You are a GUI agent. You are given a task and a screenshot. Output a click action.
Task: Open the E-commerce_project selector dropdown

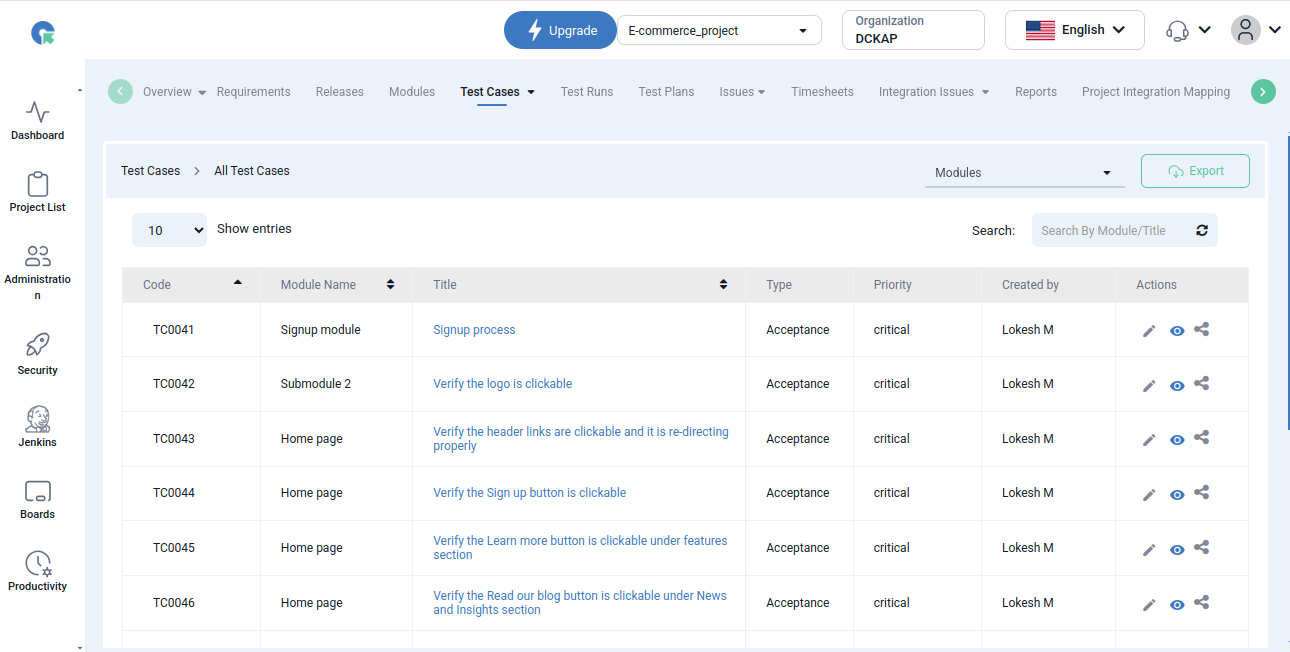click(x=719, y=31)
